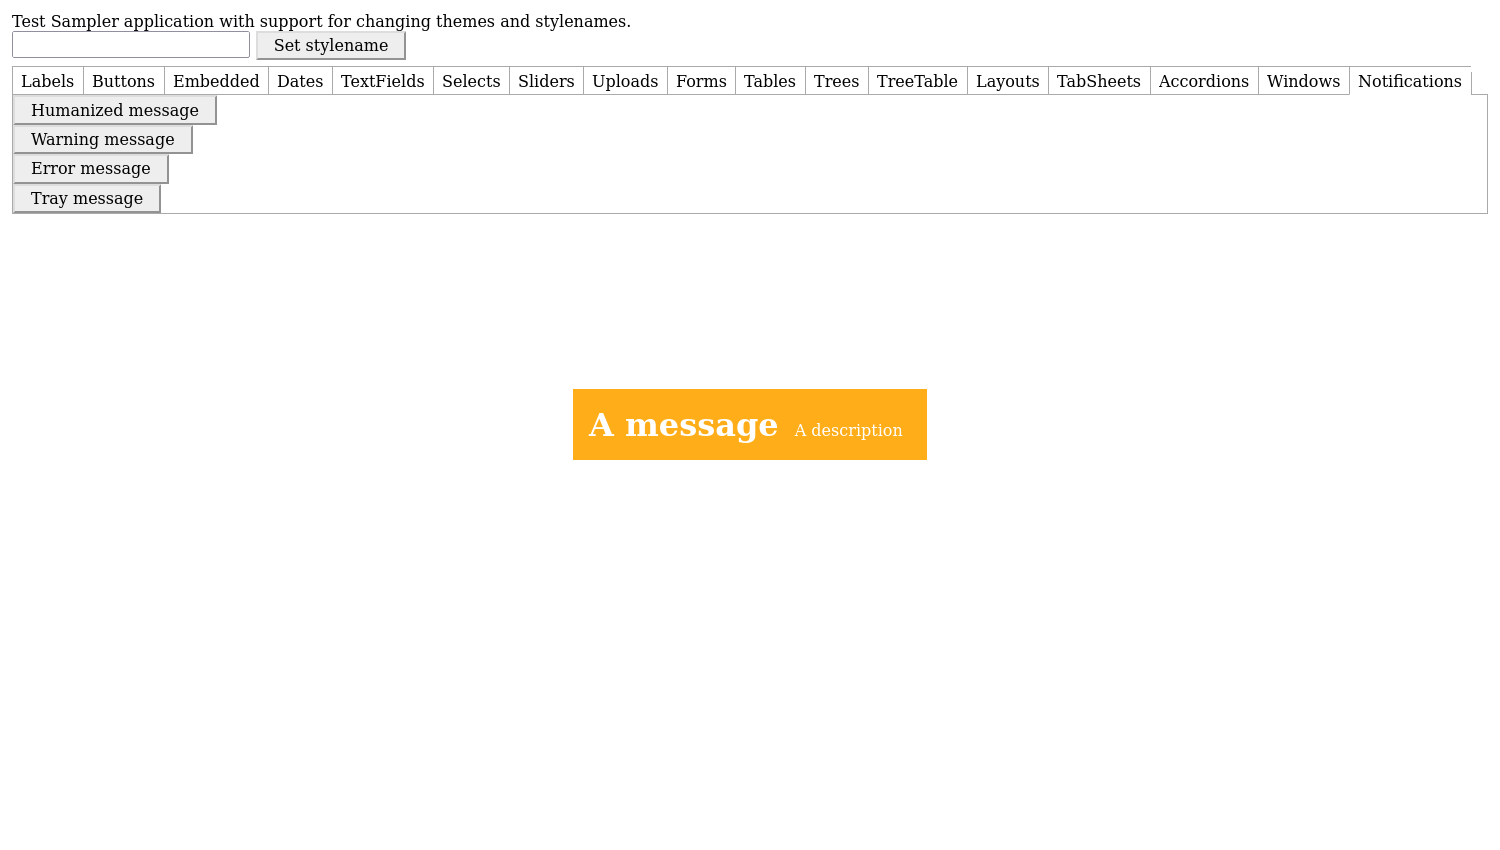
Task: Click the Set stylename button
Action: pos(331,45)
